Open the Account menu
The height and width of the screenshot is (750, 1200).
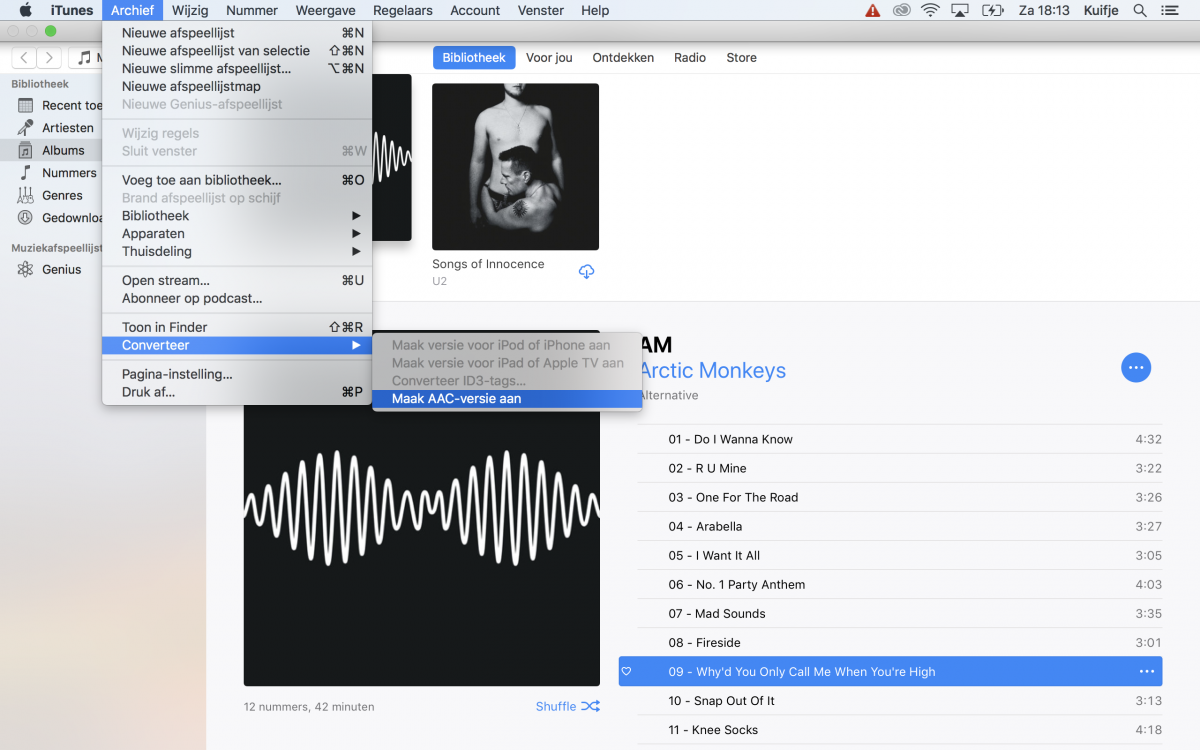click(475, 10)
